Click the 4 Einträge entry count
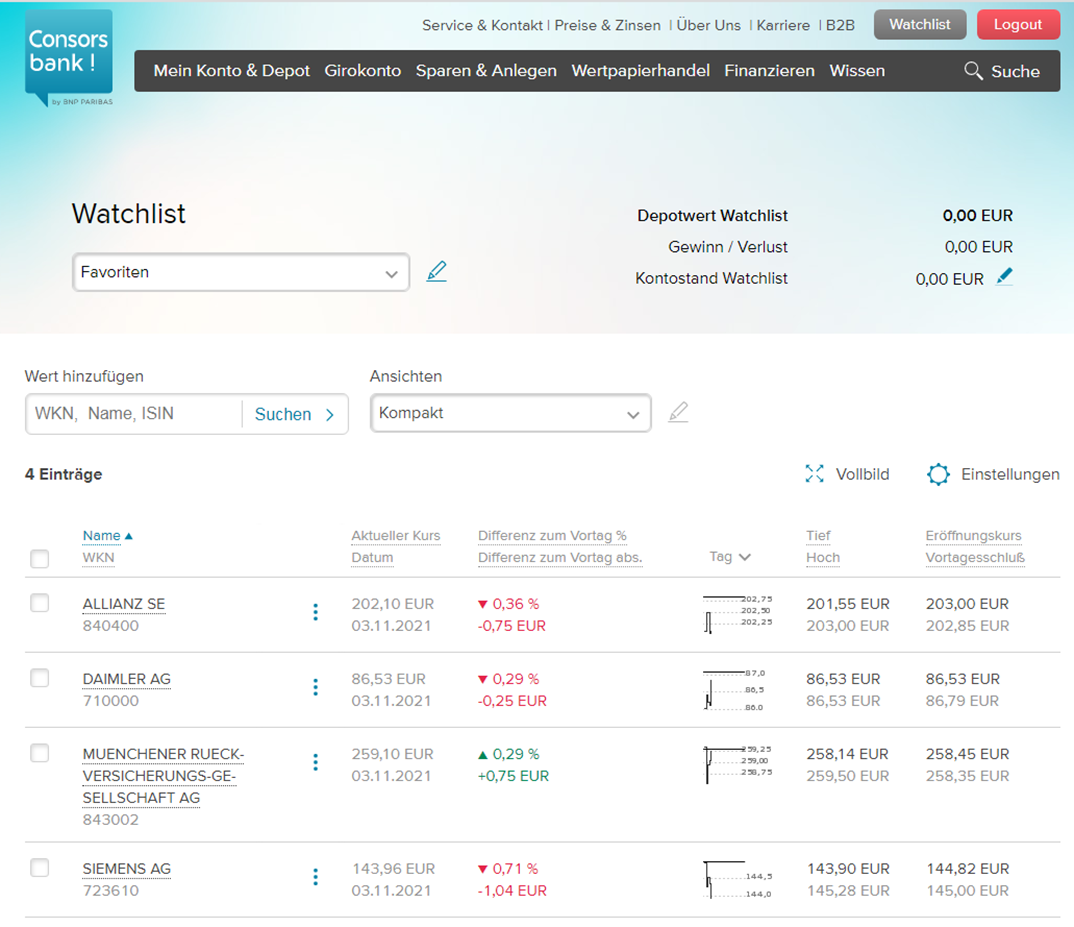The image size is (1074, 927). click(x=64, y=474)
